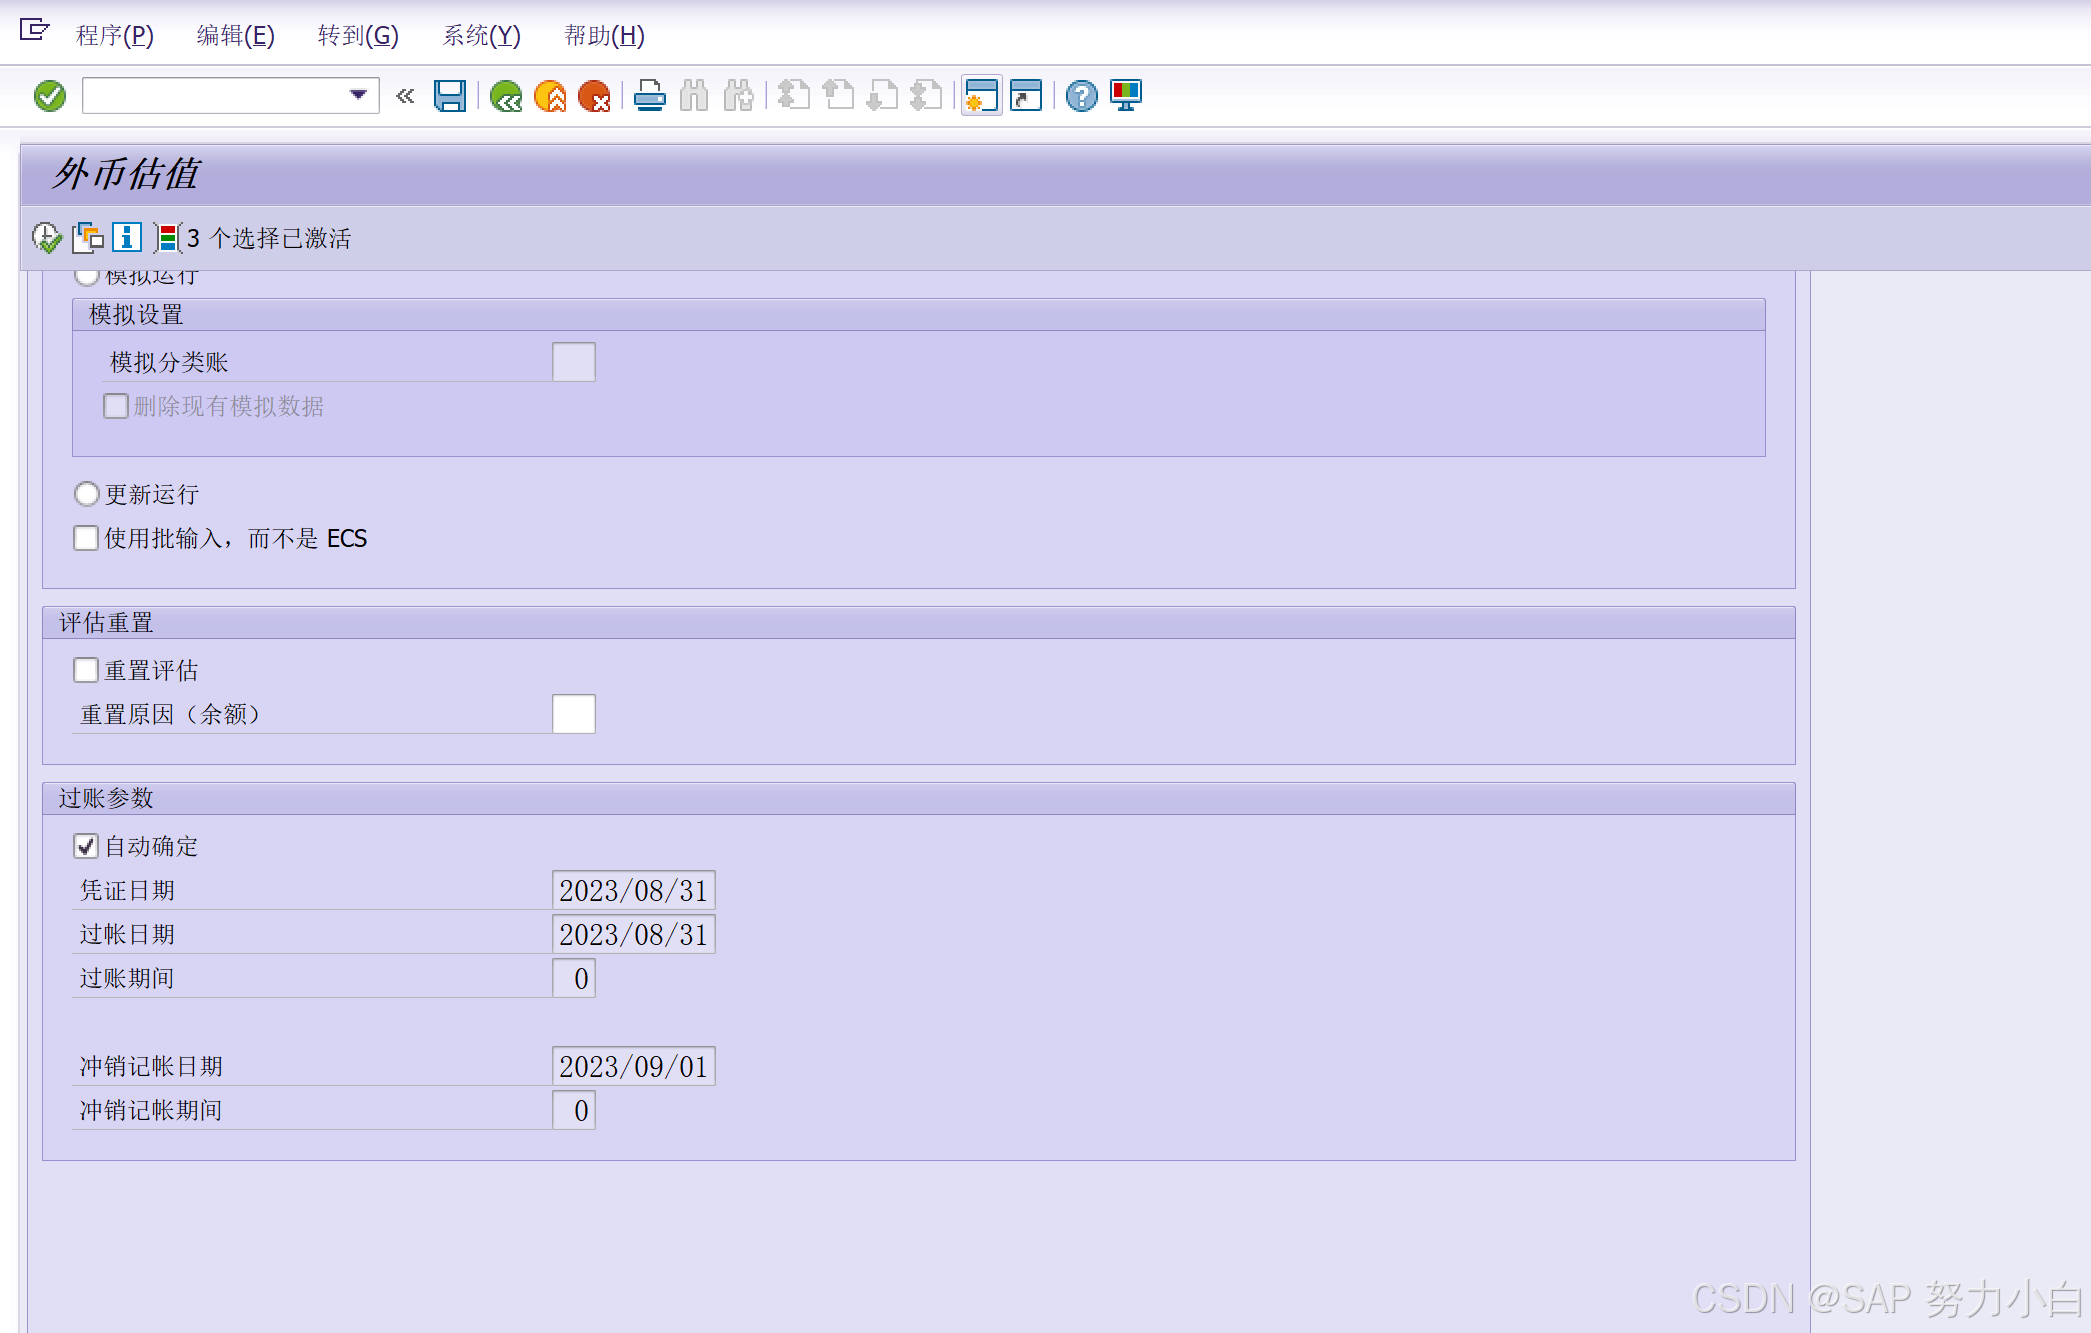Click the orange Exit icon

[550, 96]
